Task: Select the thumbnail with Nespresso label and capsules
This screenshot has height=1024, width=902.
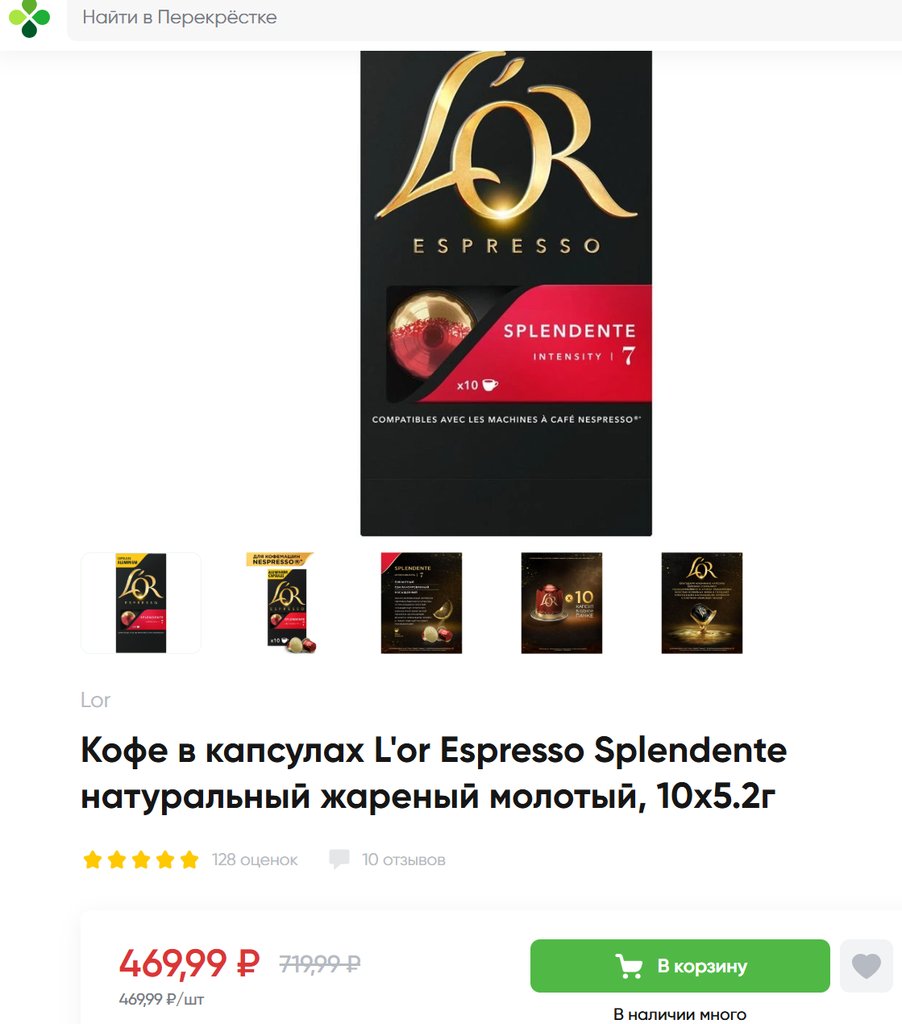Action: tap(281, 603)
